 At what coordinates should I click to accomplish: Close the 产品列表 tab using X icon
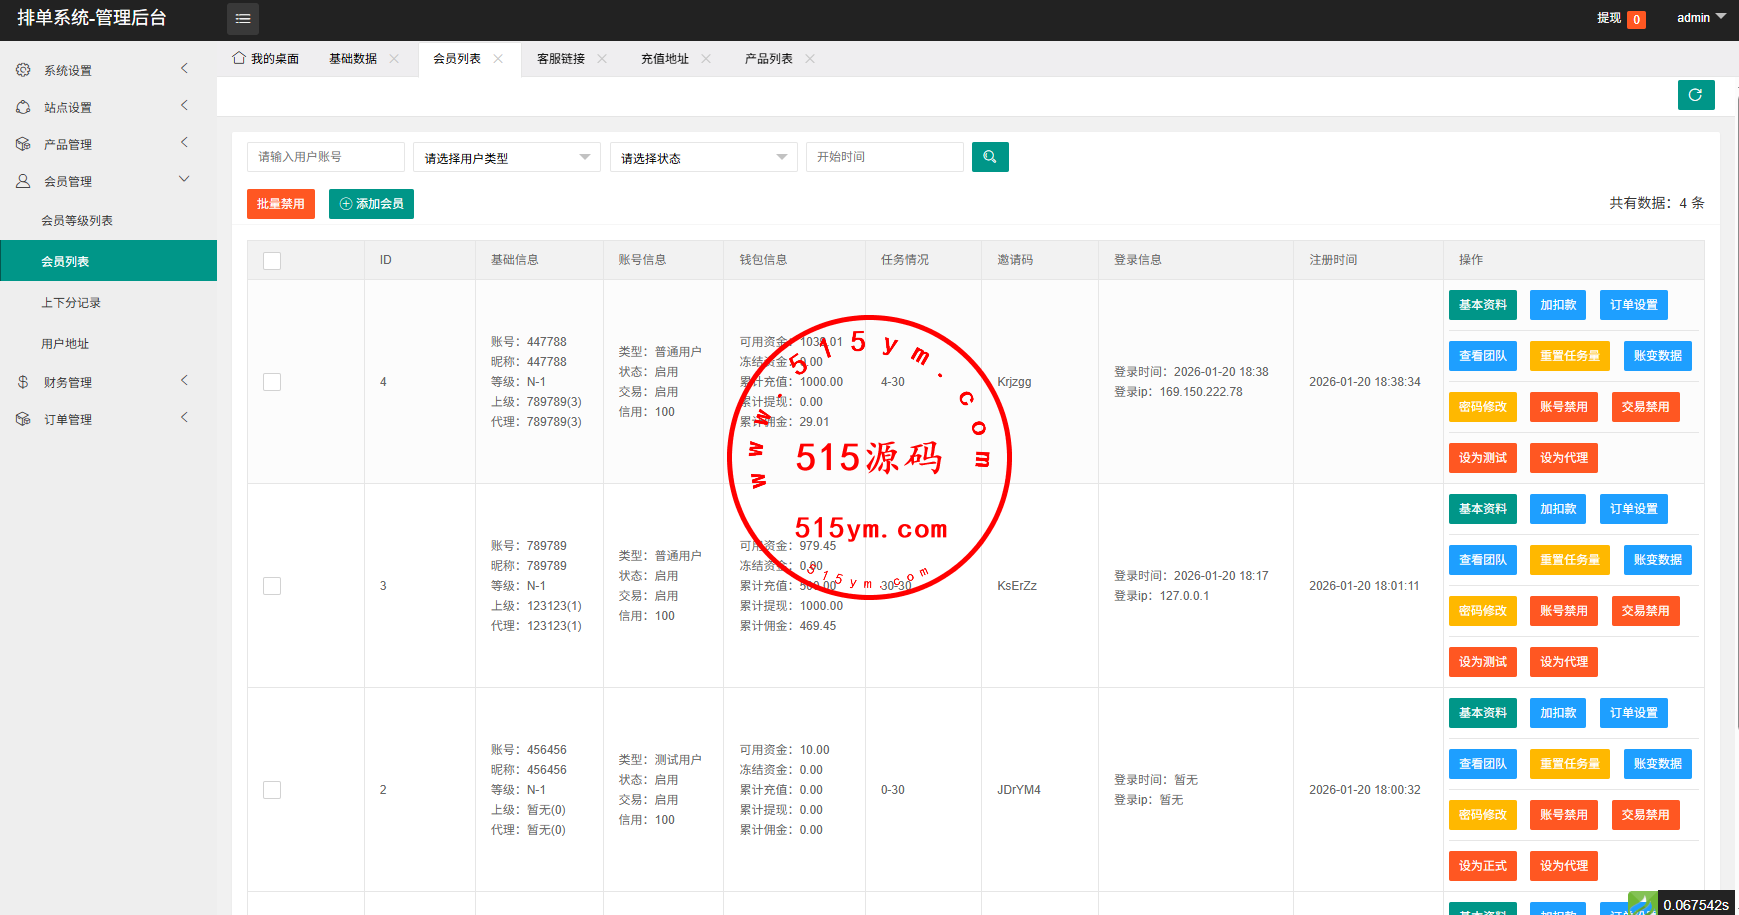[810, 59]
